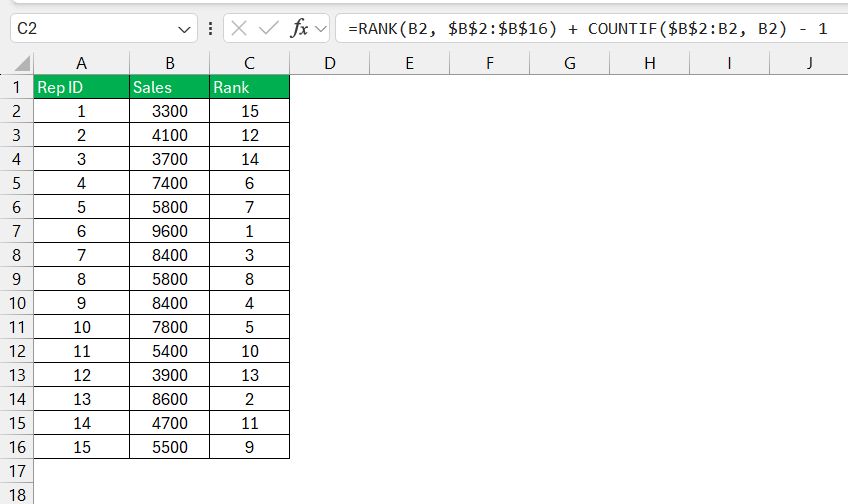
Task: Open the Name Box dropdown arrow
Action: (184, 29)
